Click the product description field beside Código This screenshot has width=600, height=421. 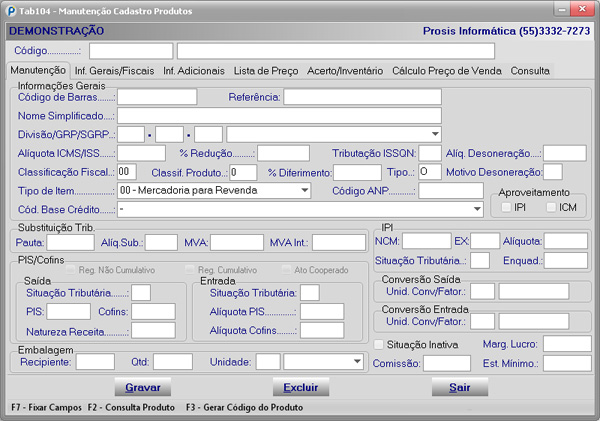336,51
